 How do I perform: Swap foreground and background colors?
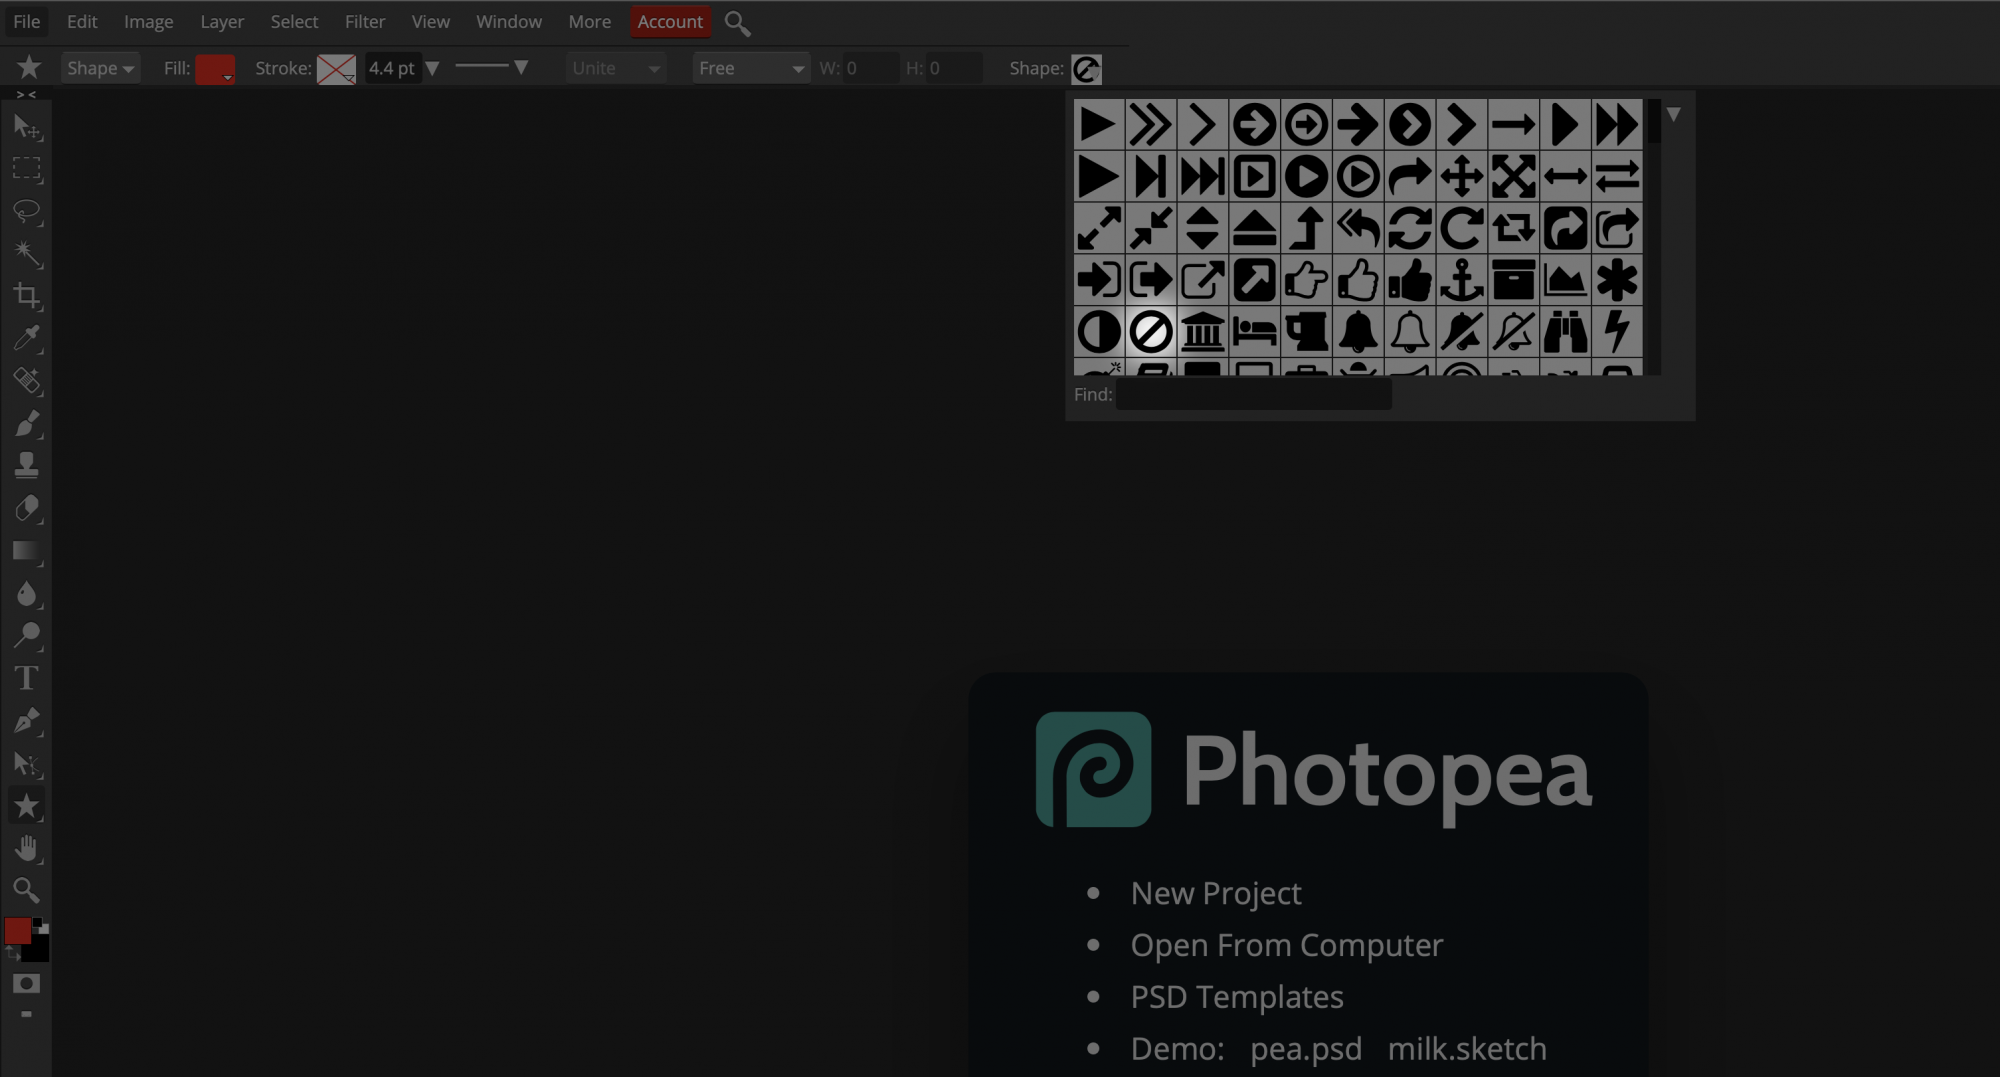[12, 955]
